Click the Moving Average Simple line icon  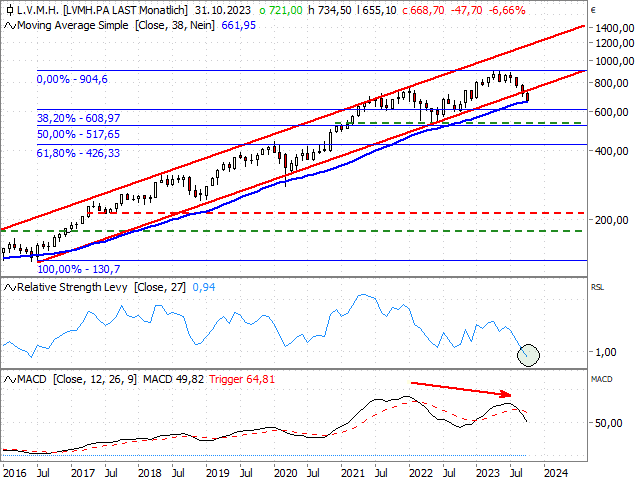click(9, 26)
